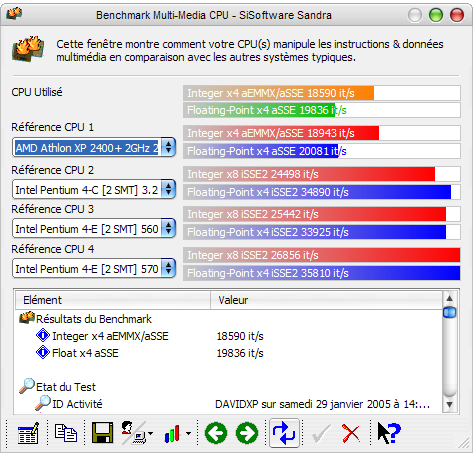This screenshot has width=473, height=453.
Task: Click the DAVIDXP sur samedi 29 janvier value
Action: coord(322,404)
